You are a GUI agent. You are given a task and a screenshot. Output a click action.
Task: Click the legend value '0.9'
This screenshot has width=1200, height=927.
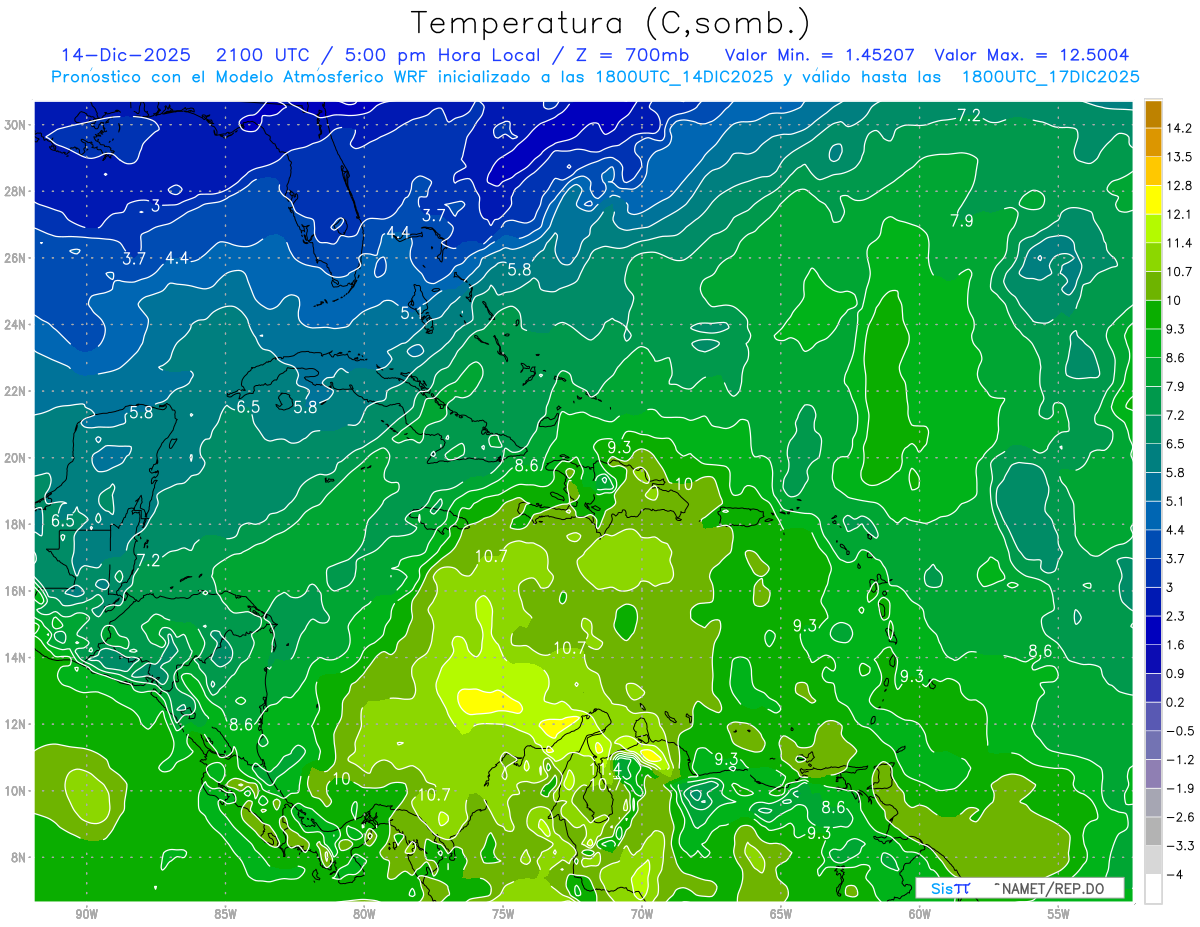(1175, 674)
